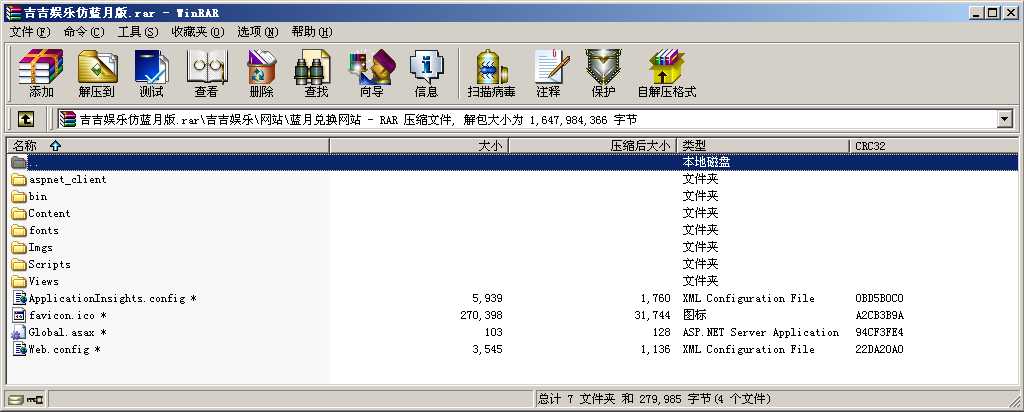This screenshot has width=1024, height=412.
Task: Click the Scripts folder icon
Action: coord(19,264)
